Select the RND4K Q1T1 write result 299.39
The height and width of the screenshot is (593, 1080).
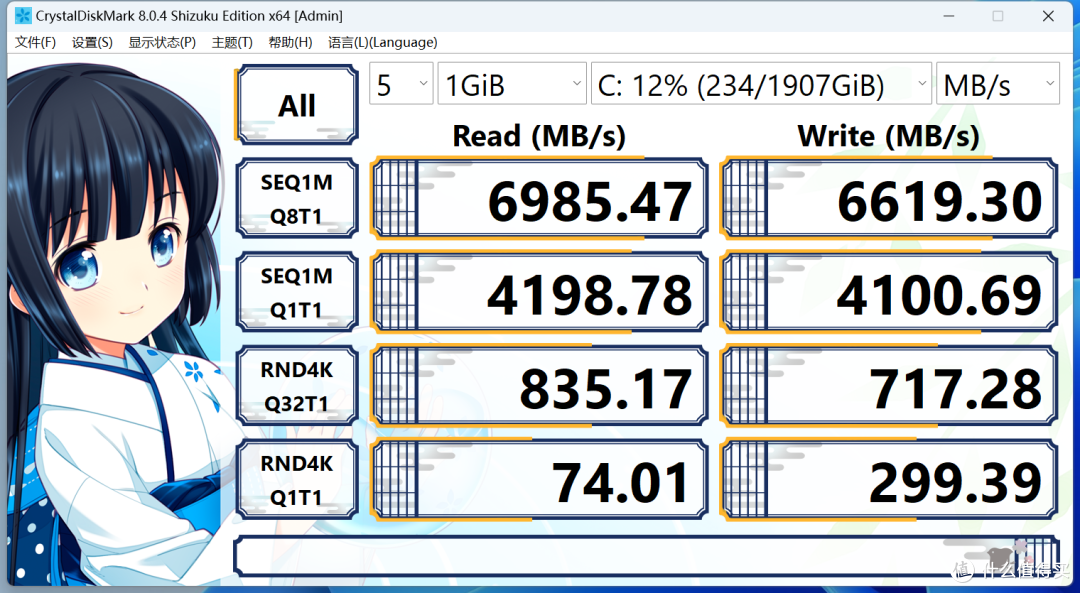click(889, 478)
